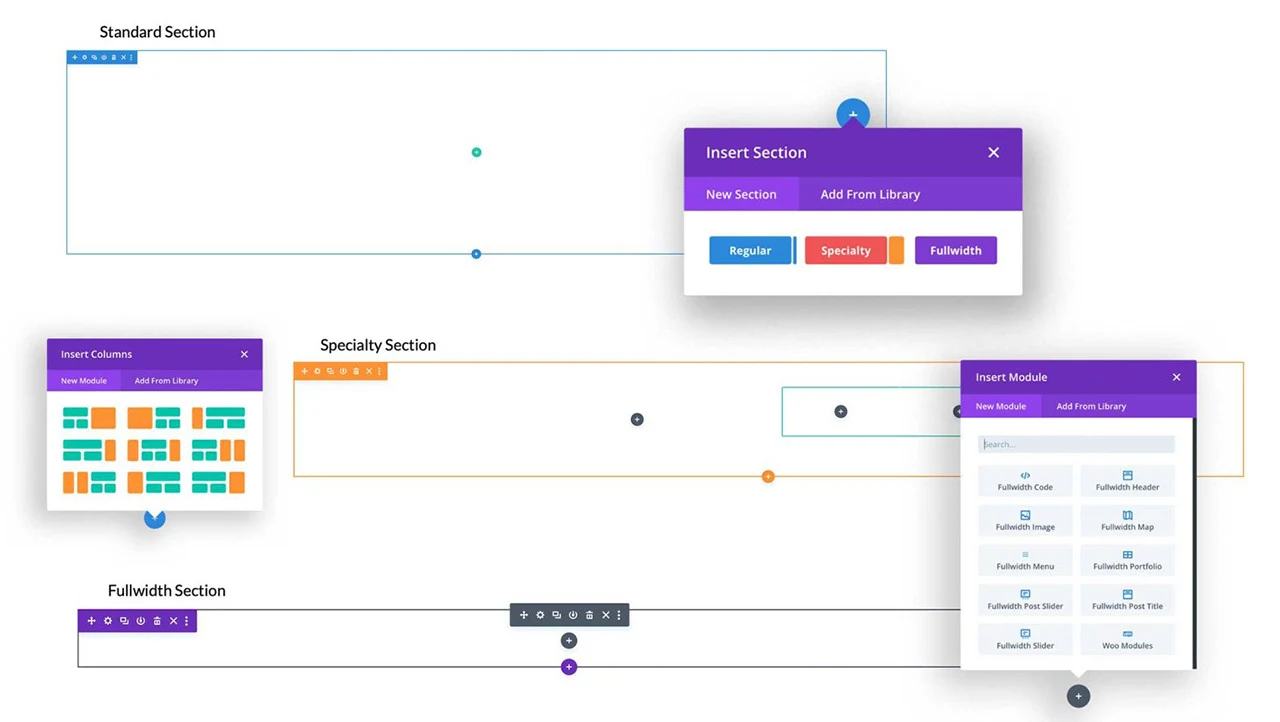The width and height of the screenshot is (1280, 722).
Task: Insert the Fullwidth Post Title module
Action: pyautogui.click(x=1127, y=600)
